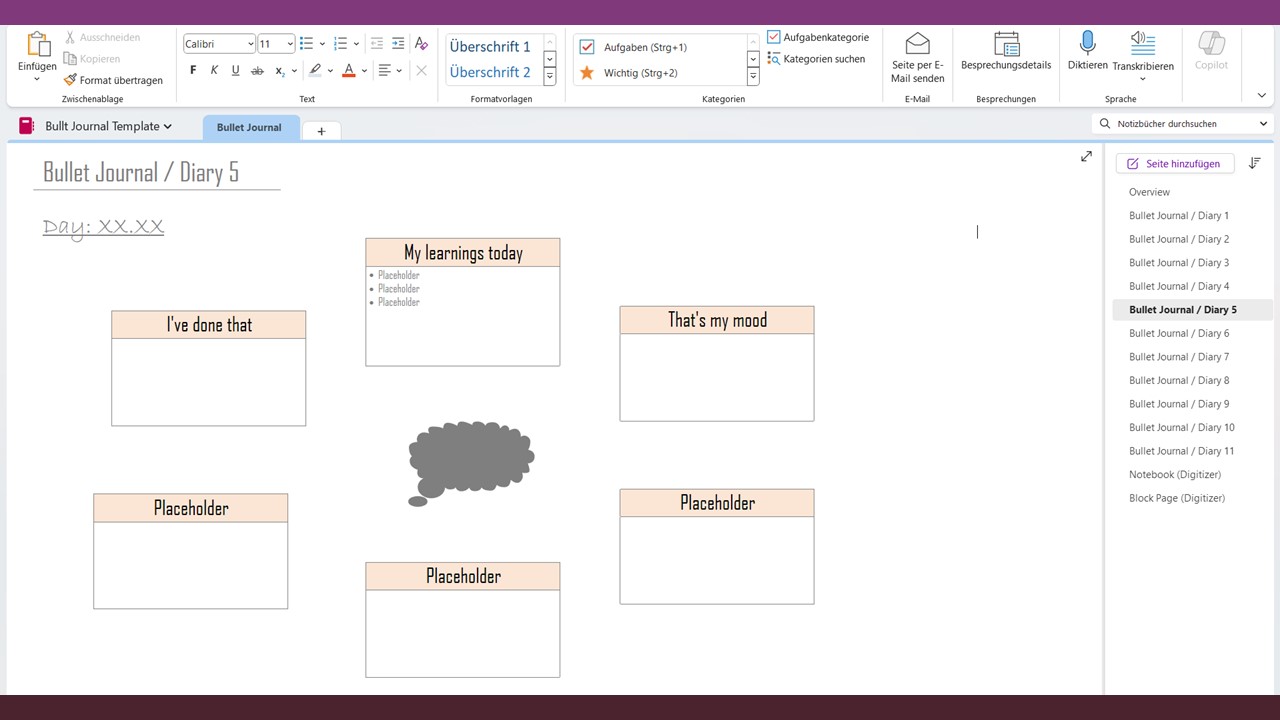Sort pages with the sort icon
The image size is (1280, 720).
1254,163
